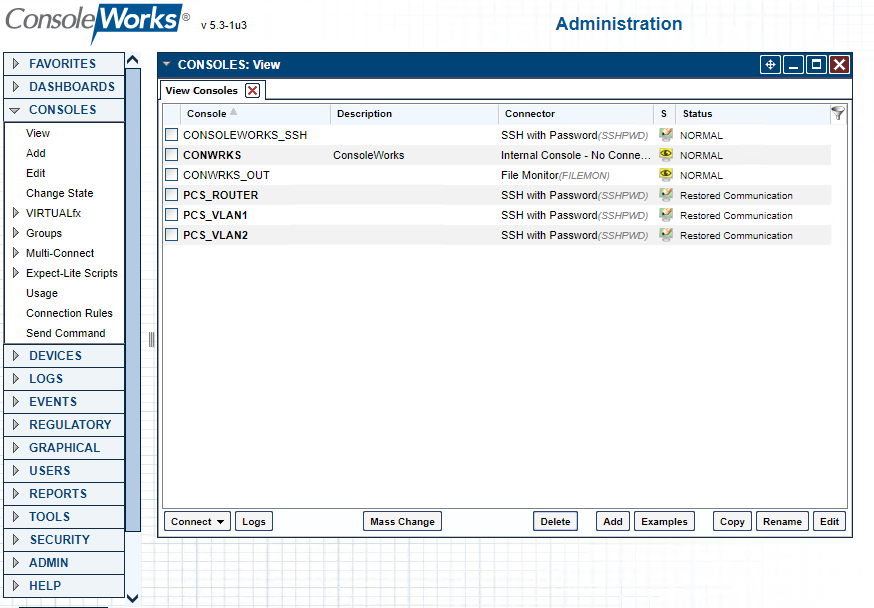Click the Examples button

[664, 522]
